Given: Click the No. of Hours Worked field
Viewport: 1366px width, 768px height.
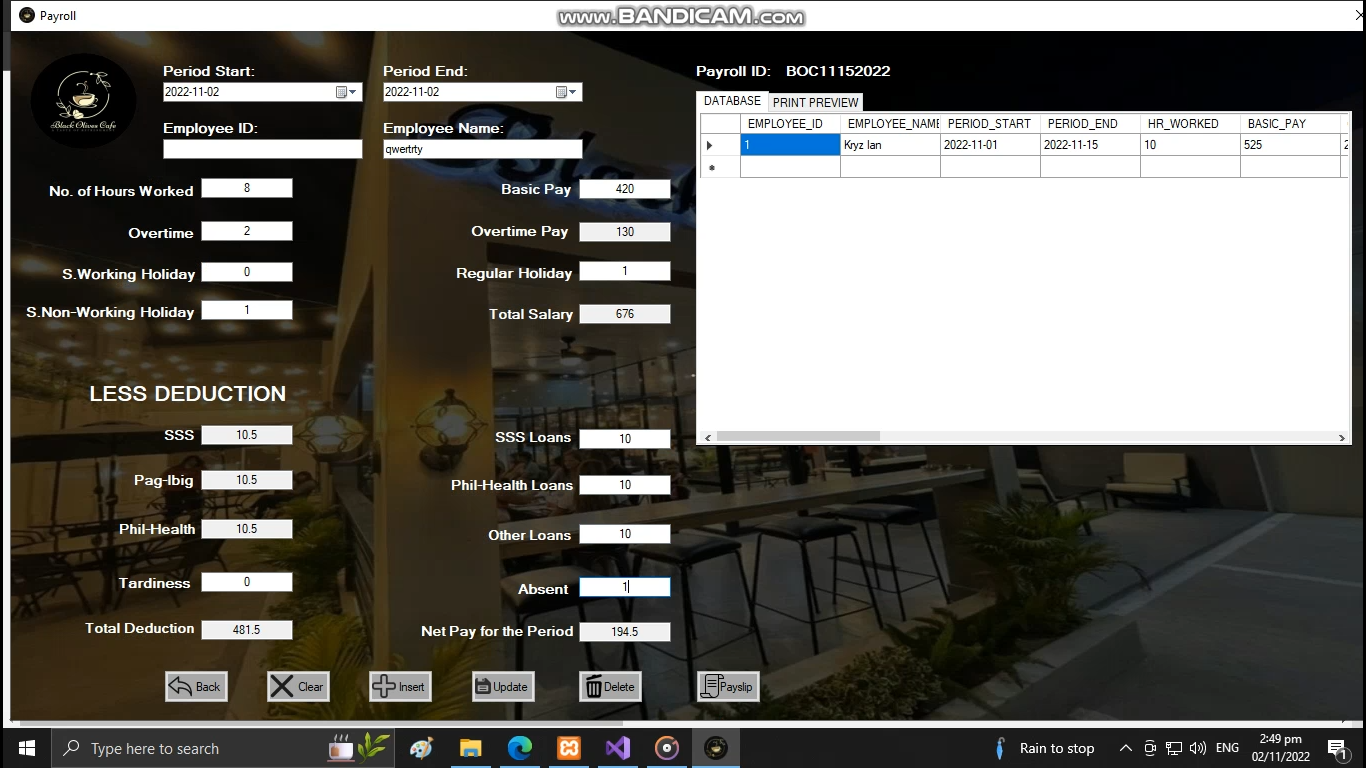Looking at the screenshot, I should [247, 188].
